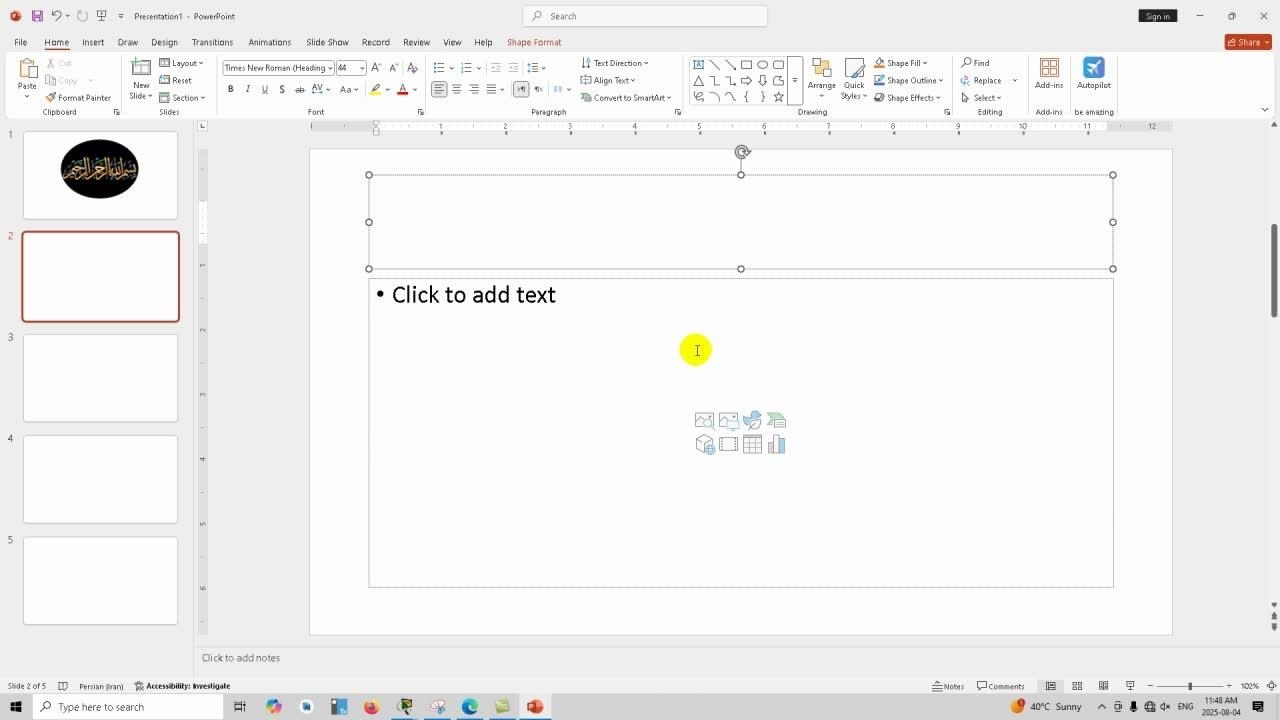Viewport: 1280px width, 720px height.
Task: Open the Notes pane from status bar
Action: pos(948,686)
